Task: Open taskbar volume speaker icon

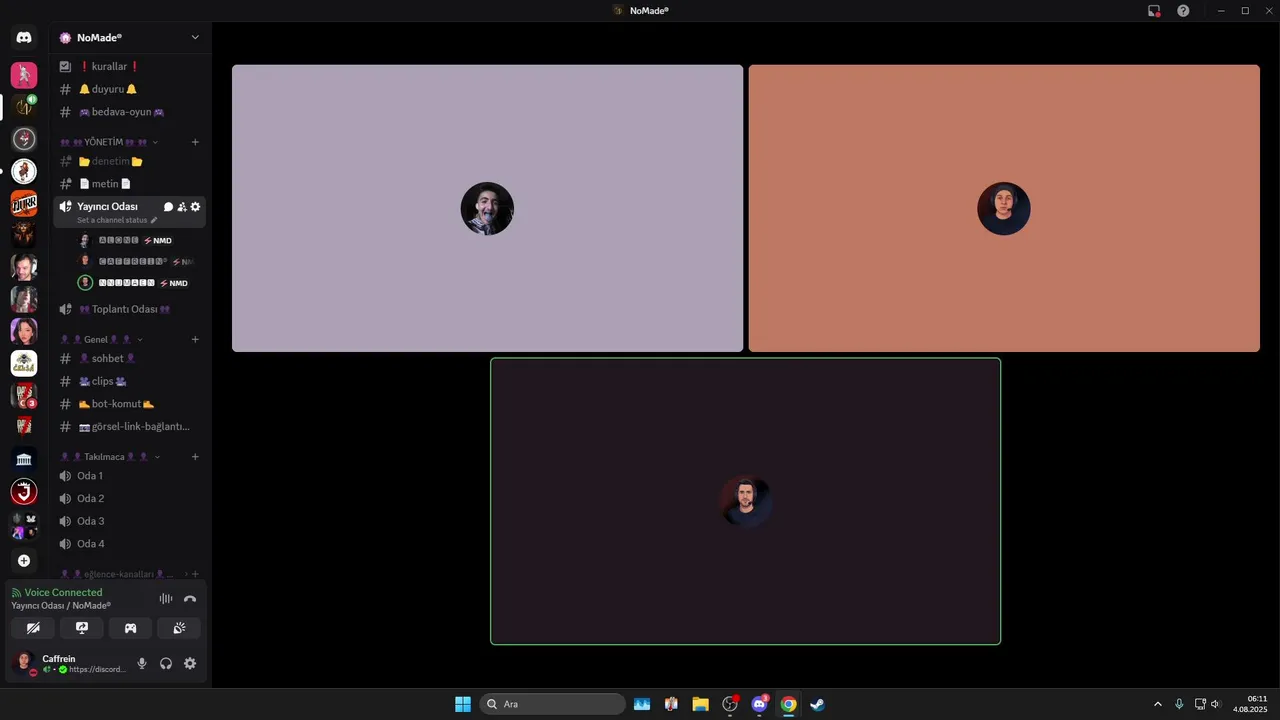Action: [x=1216, y=704]
